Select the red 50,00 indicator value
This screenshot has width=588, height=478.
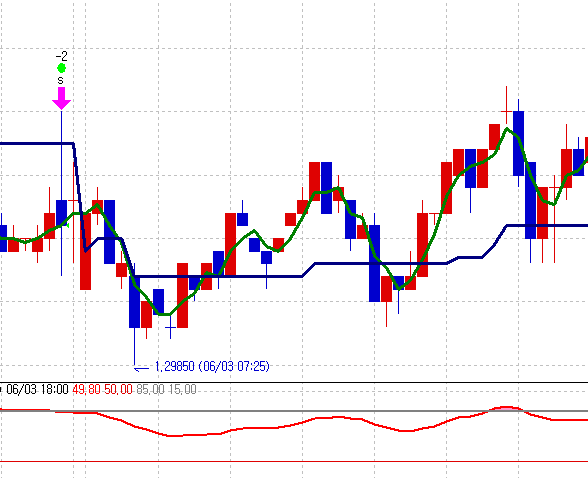point(118,390)
